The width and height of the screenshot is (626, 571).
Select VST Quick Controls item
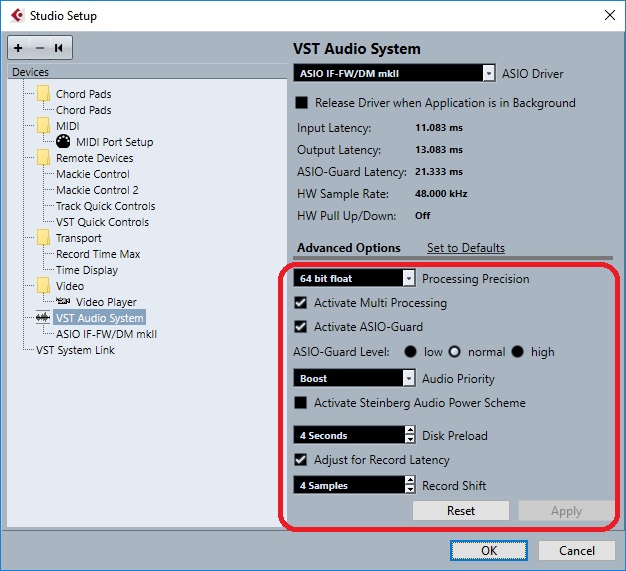click(x=102, y=222)
